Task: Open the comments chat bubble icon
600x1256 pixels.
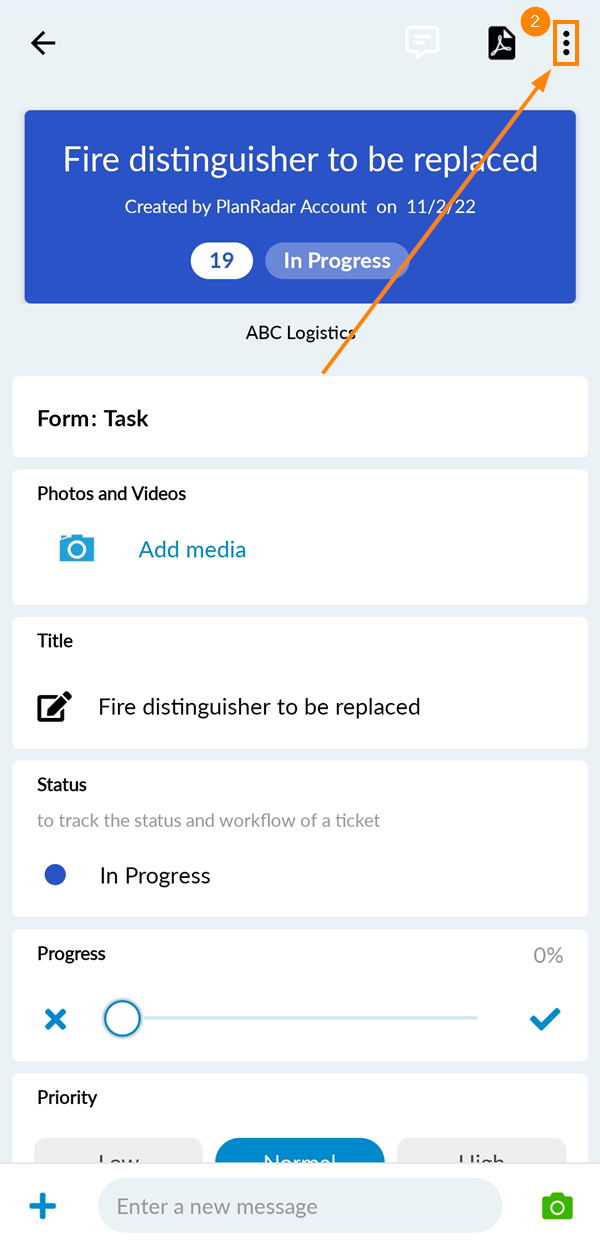Action: coord(422,42)
